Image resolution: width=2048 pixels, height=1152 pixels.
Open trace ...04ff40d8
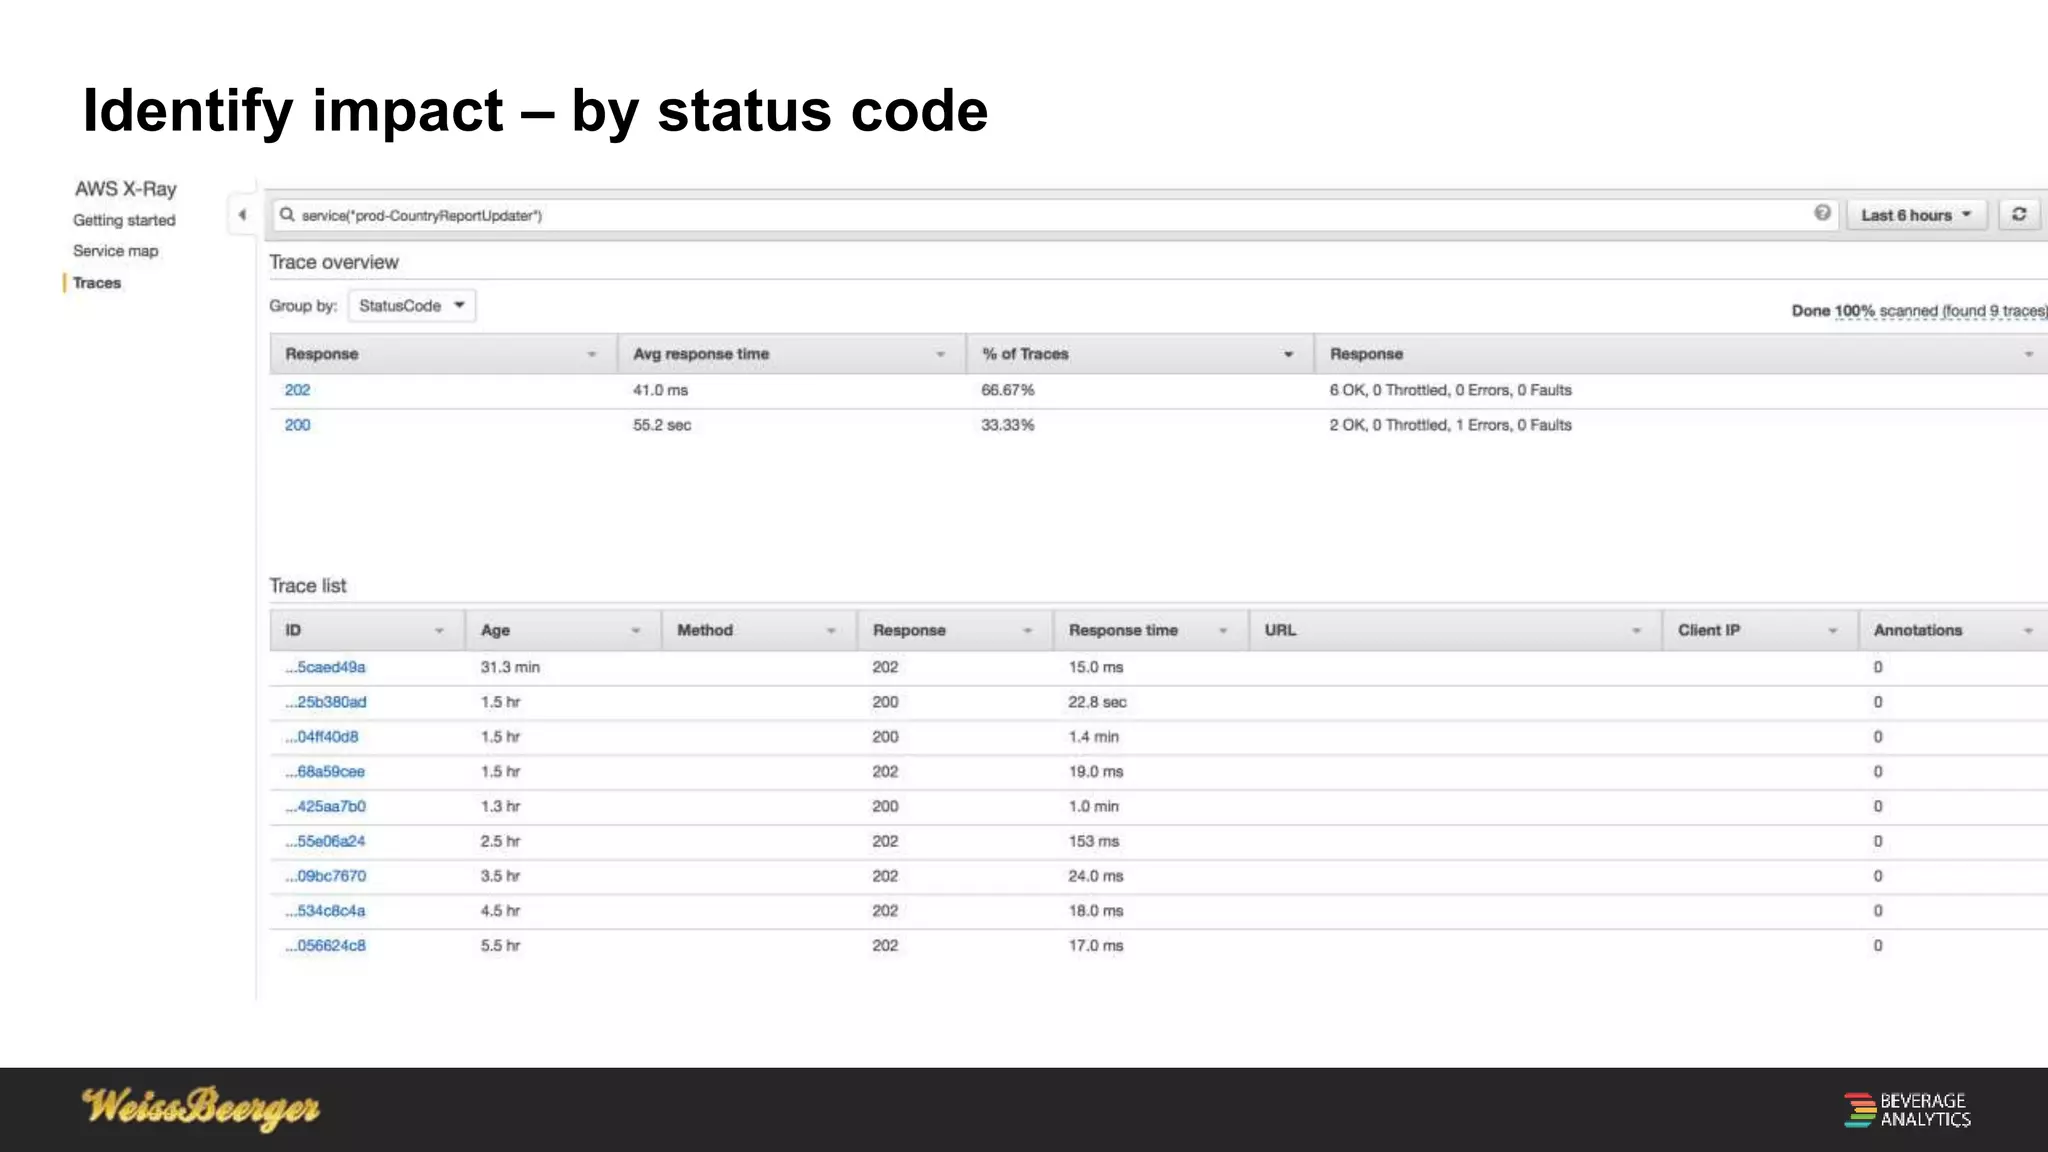click(x=322, y=737)
